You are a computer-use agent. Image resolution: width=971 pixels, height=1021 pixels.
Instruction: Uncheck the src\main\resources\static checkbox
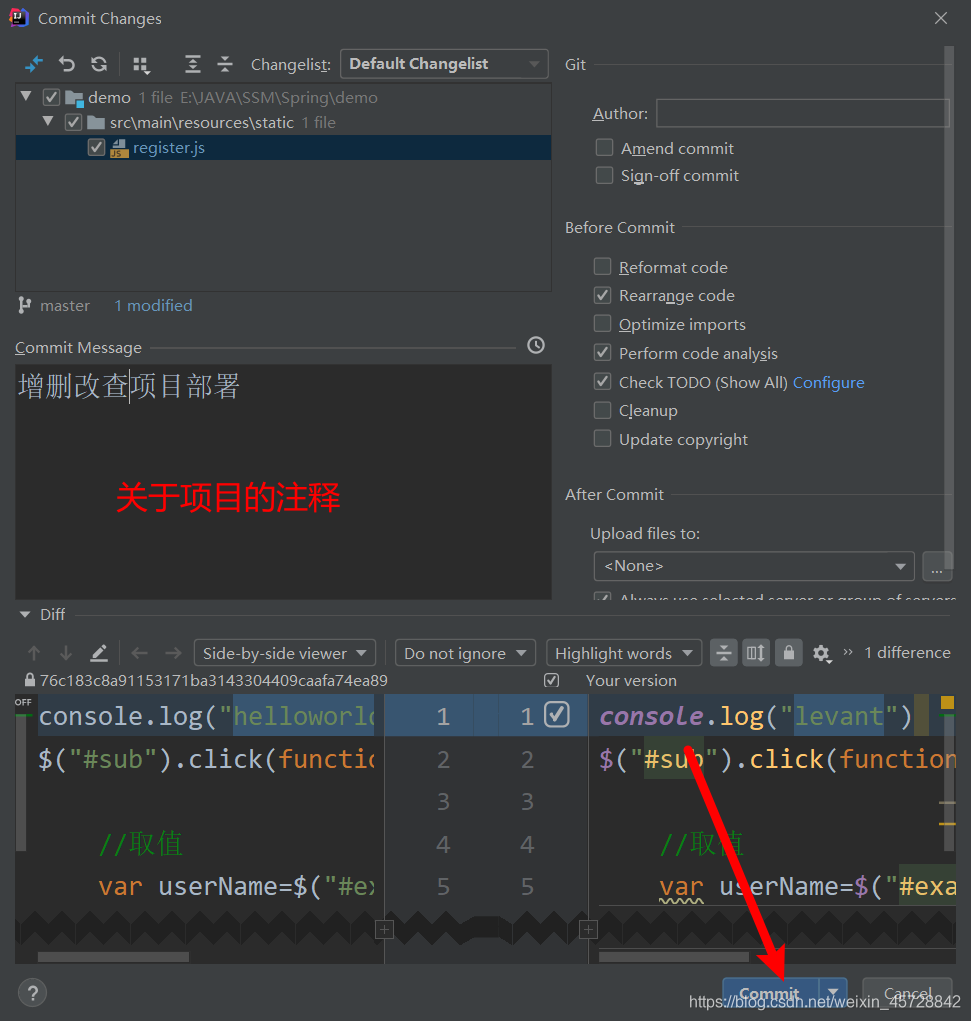(74, 122)
